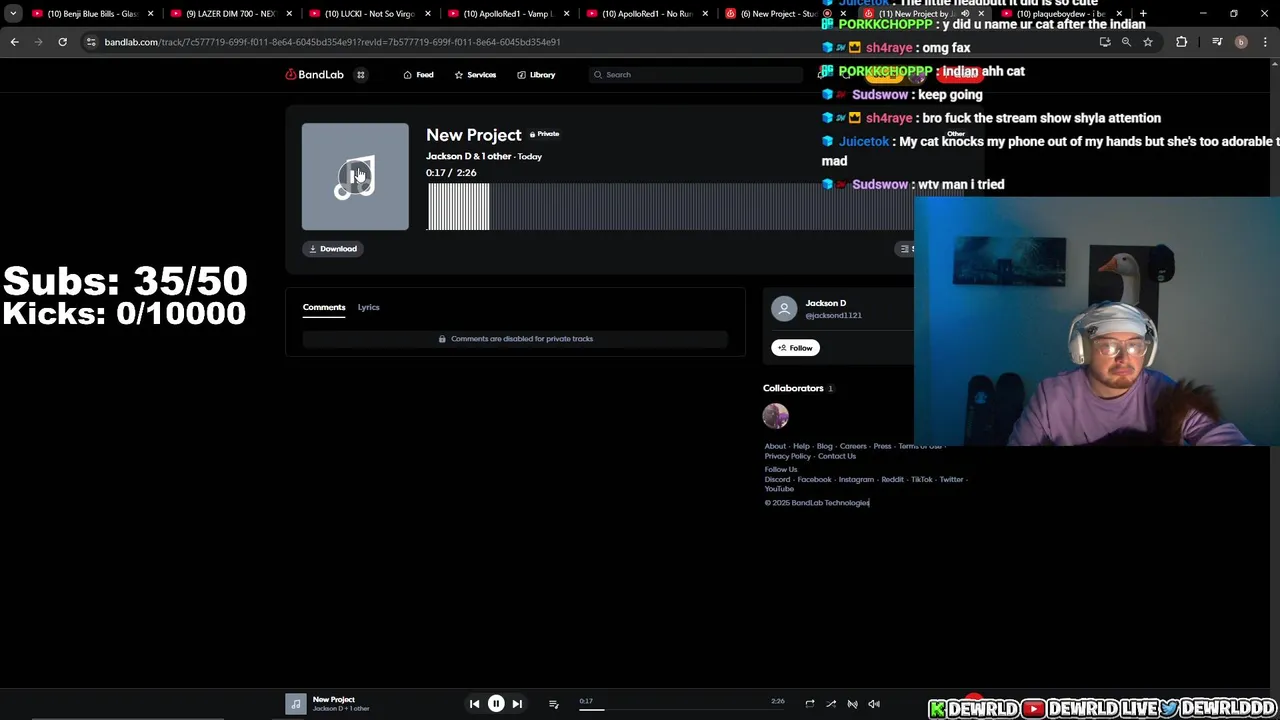Go back in the browser
This screenshot has width=1280, height=720.
pos(14,42)
